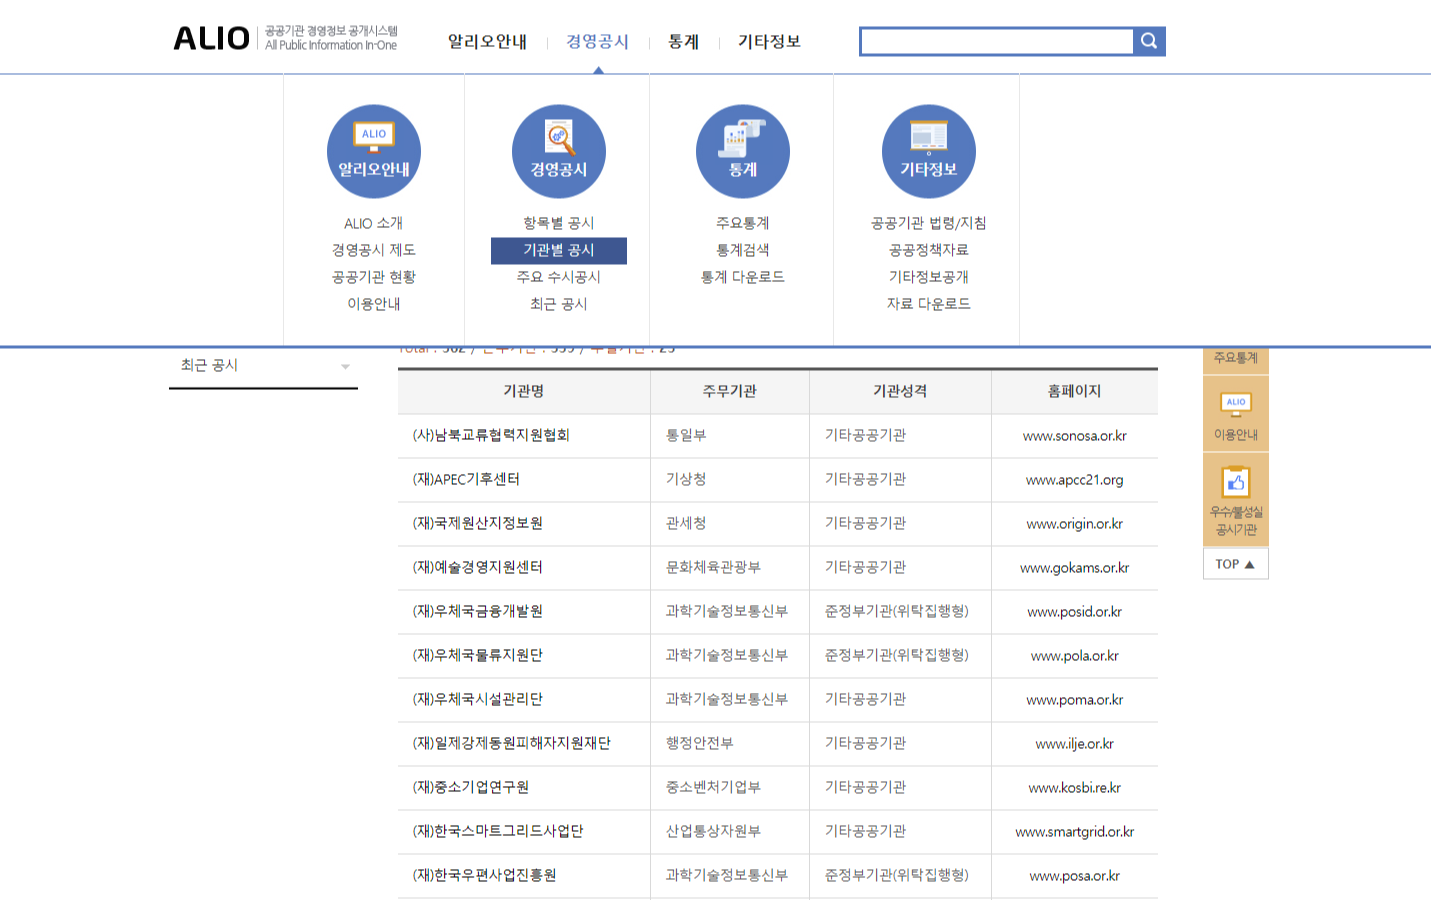
Task: Select 통계검색 submenu item
Action: coord(743,250)
